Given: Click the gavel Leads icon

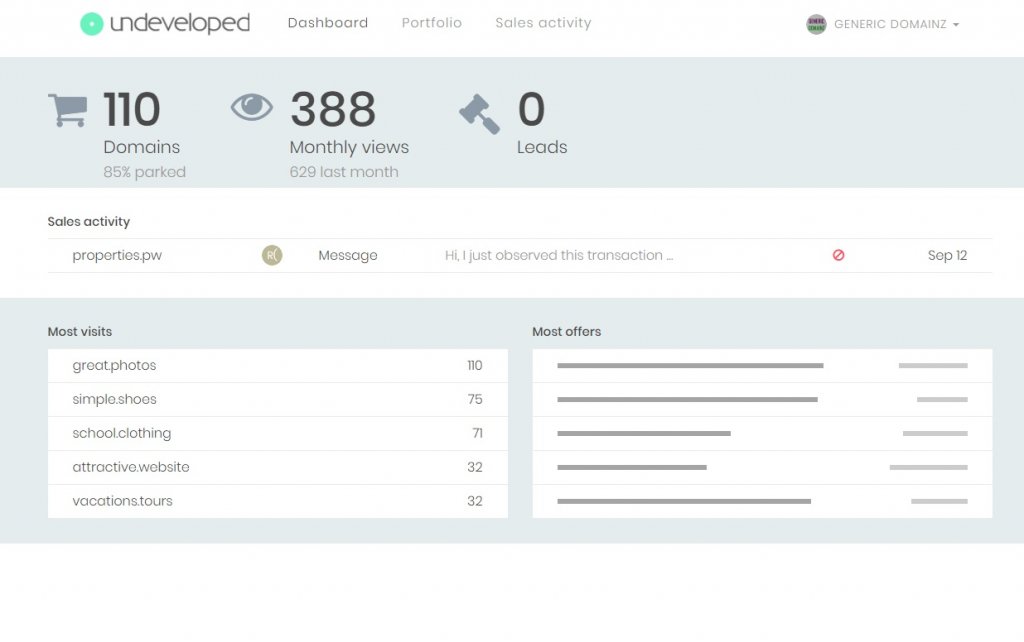Looking at the screenshot, I should tap(480, 114).
